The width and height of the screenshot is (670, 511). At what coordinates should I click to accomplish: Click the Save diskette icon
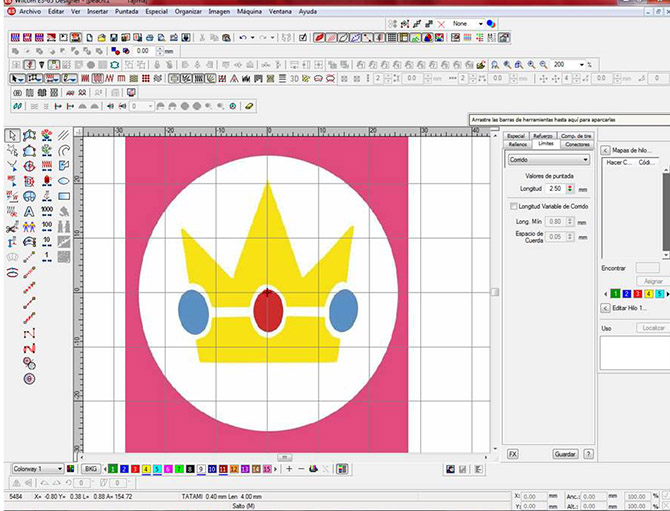(114, 38)
